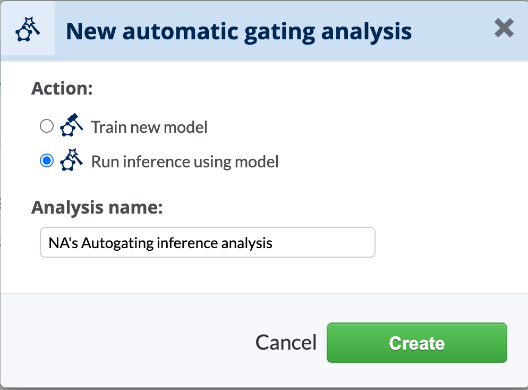Click the word Autogating in the name field
The height and width of the screenshot is (390, 528).
(x=118, y=243)
